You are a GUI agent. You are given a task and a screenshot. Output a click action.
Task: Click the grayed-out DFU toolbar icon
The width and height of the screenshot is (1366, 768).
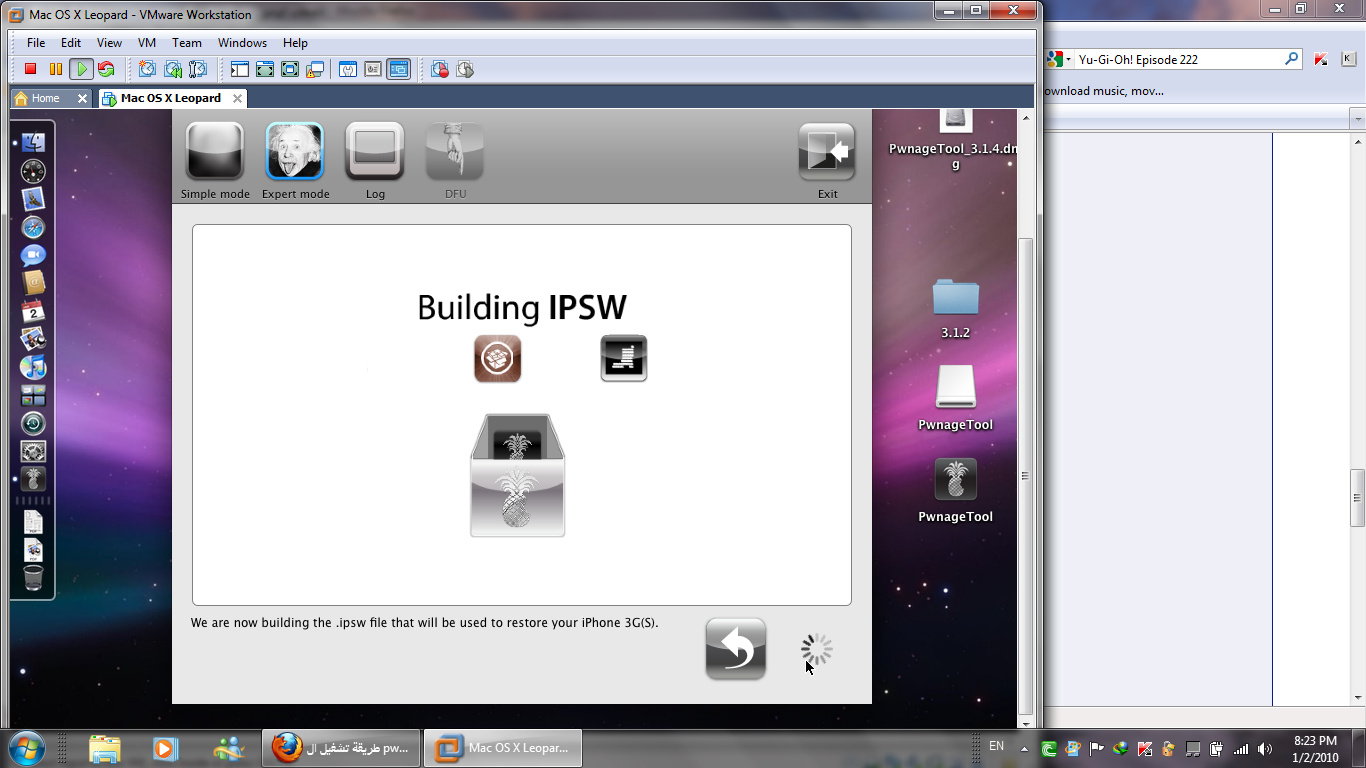point(454,152)
